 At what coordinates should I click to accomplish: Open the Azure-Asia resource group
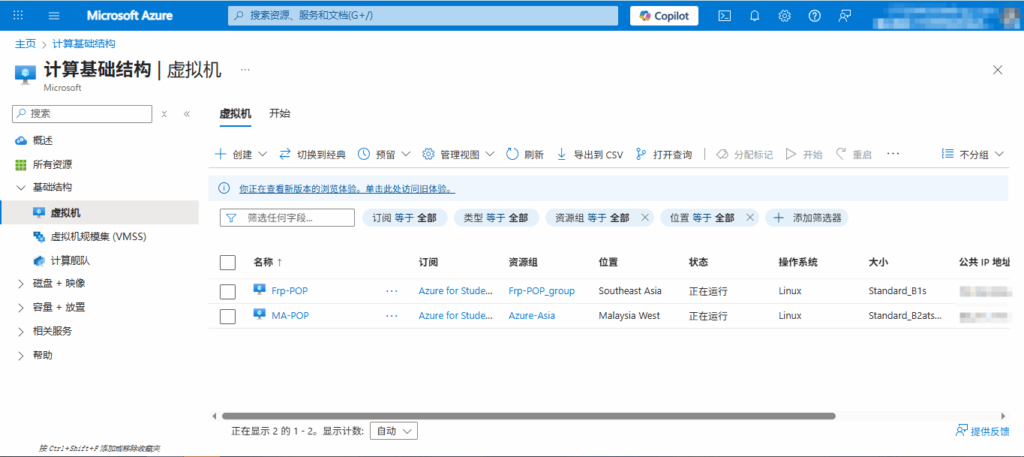point(532,315)
